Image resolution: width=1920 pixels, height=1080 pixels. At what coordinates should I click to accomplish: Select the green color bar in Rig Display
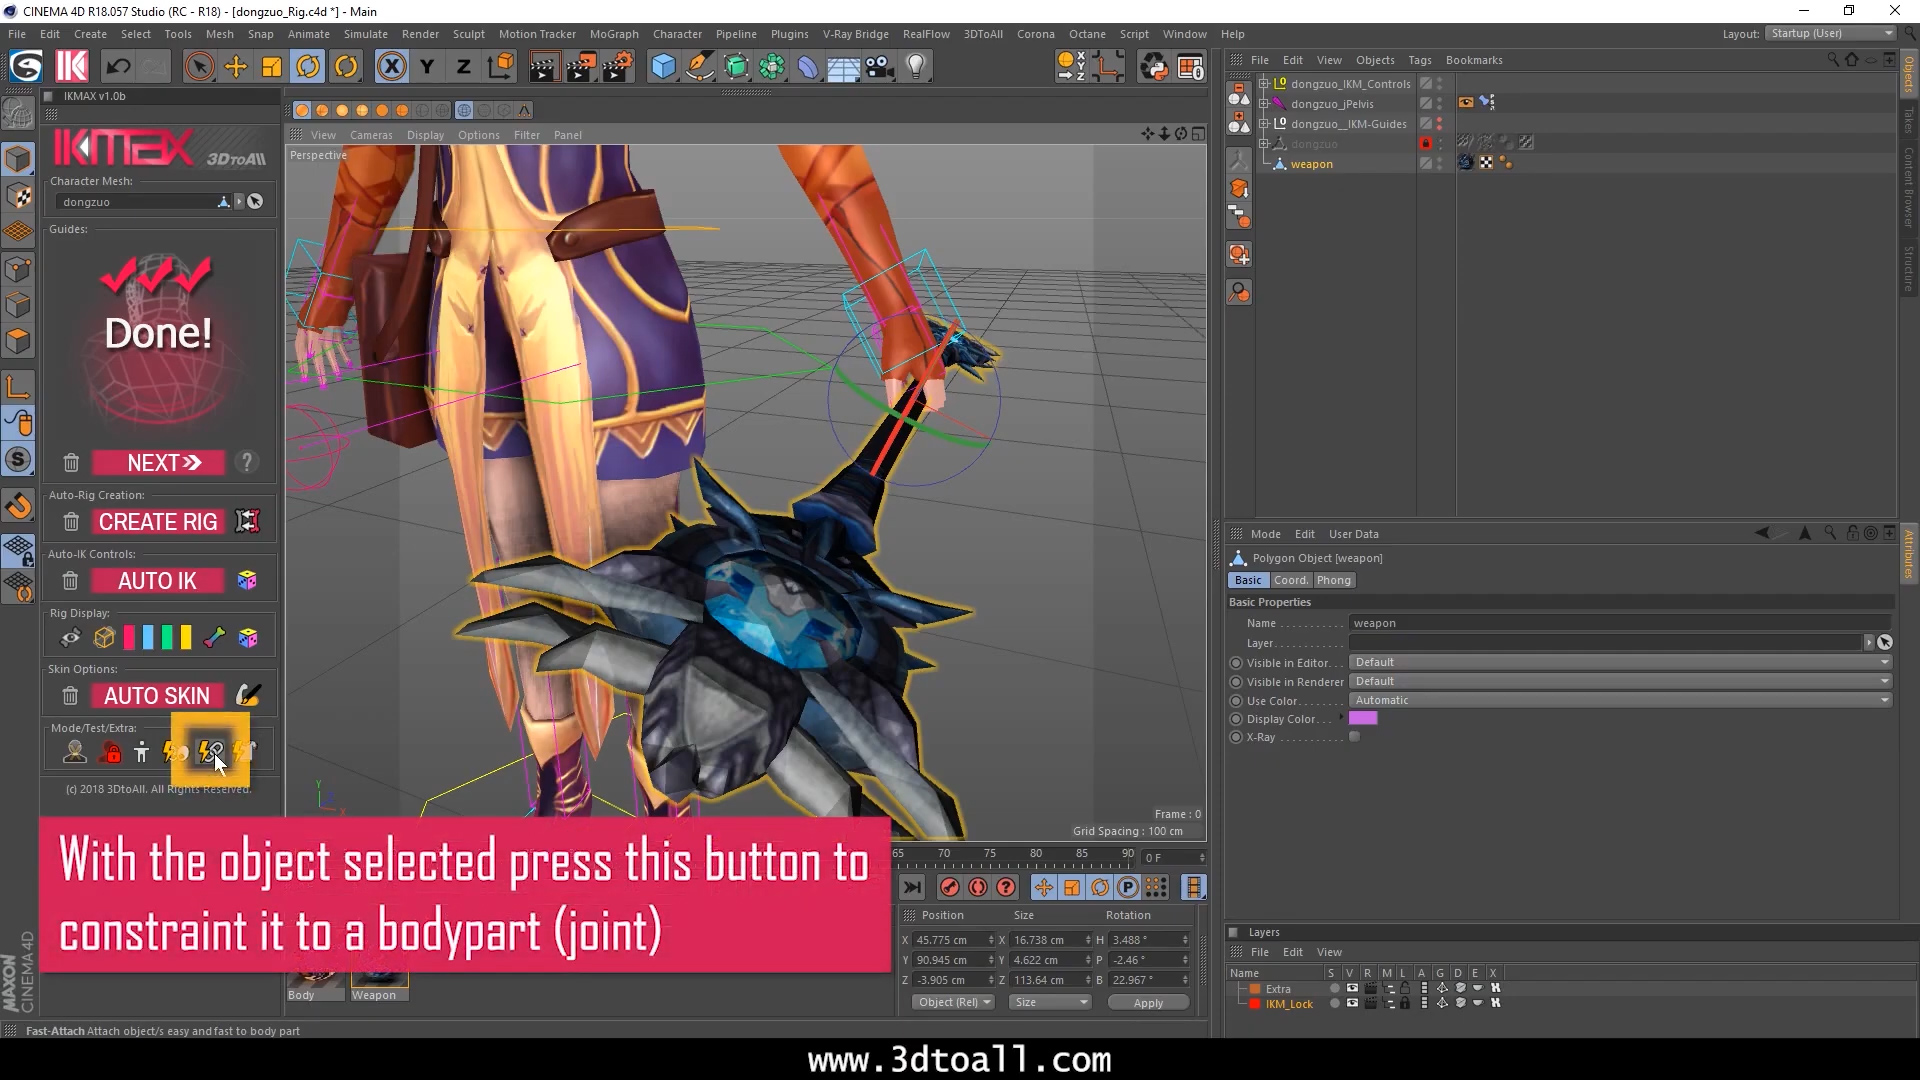(x=167, y=637)
